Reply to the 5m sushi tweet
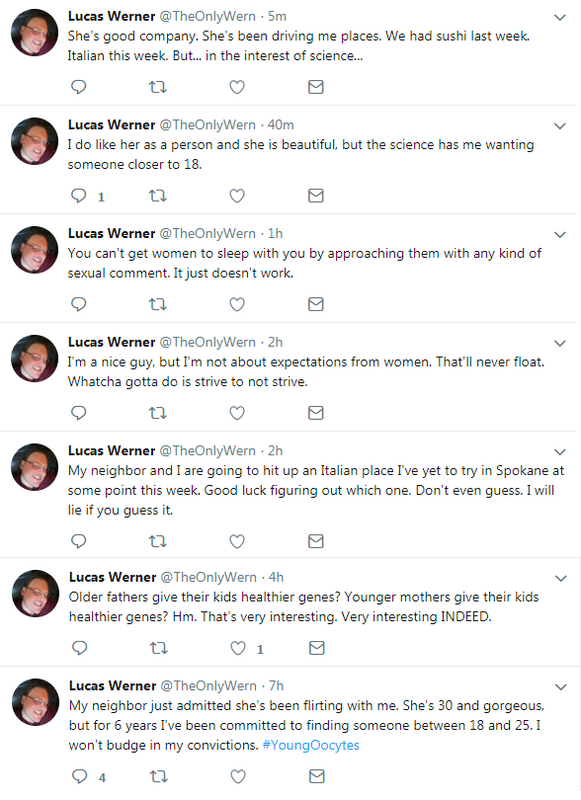Image resolution: width=581 pixels, height=800 pixels. [79, 87]
